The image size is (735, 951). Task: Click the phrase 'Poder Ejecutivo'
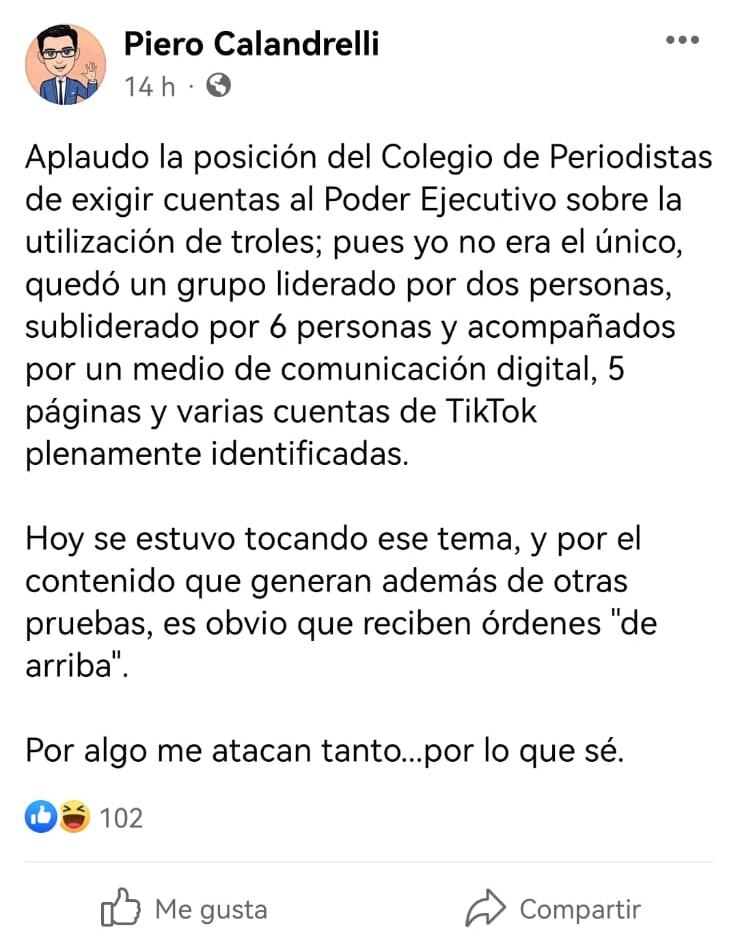[x=440, y=200]
